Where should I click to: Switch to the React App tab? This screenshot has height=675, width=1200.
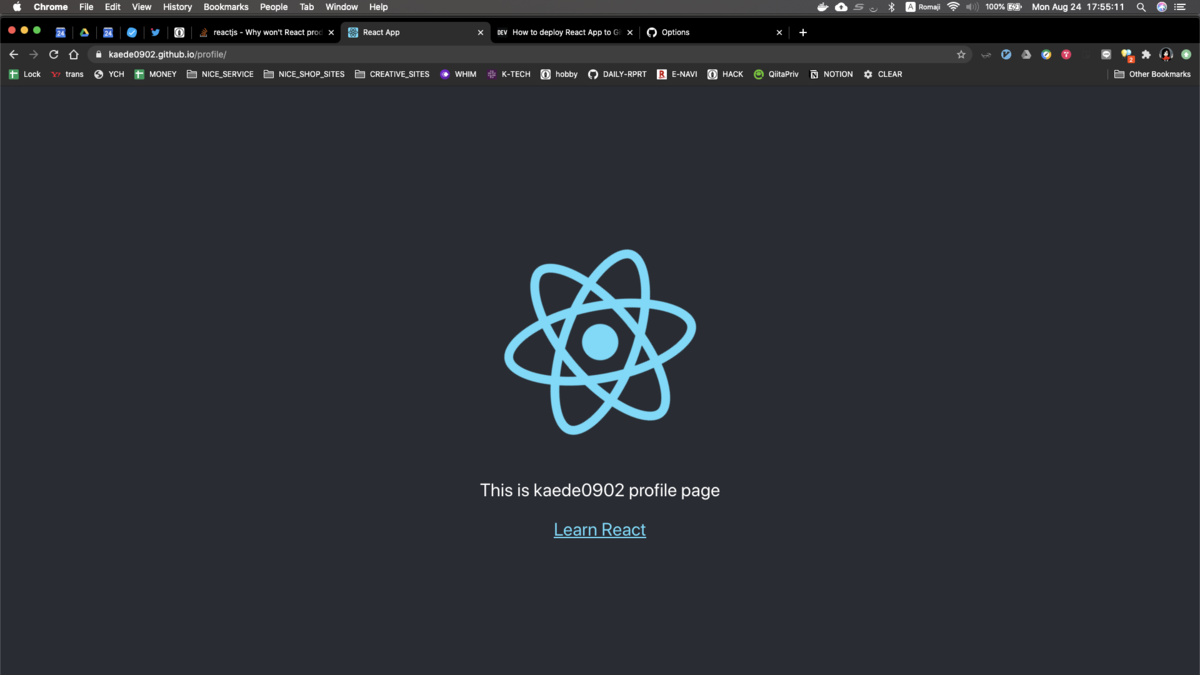tap(405, 32)
